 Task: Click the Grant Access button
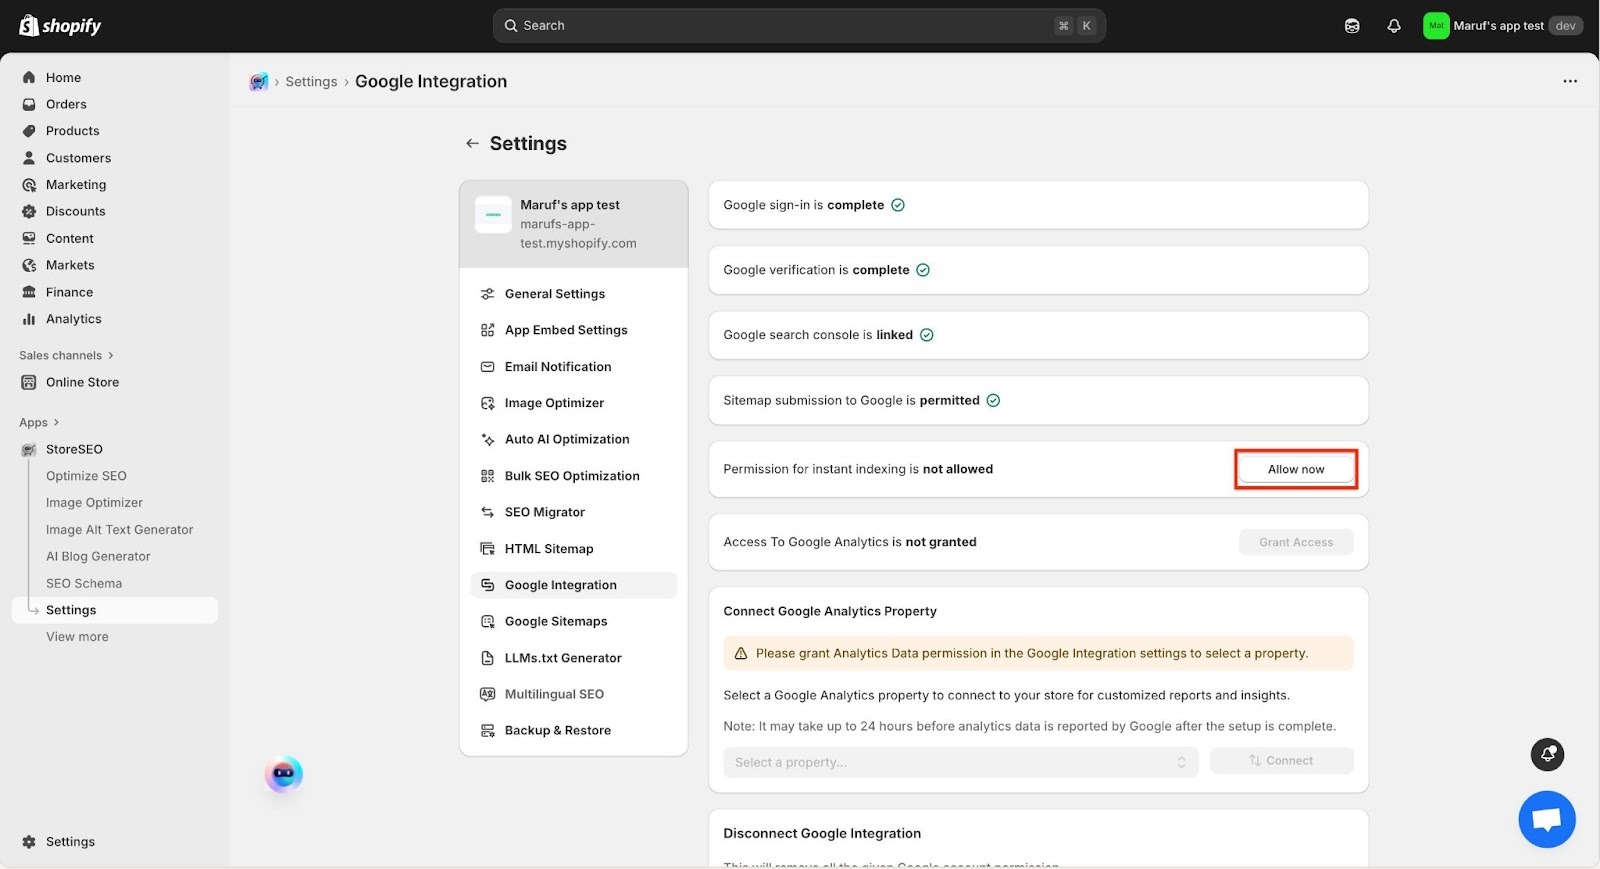pyautogui.click(x=1296, y=542)
